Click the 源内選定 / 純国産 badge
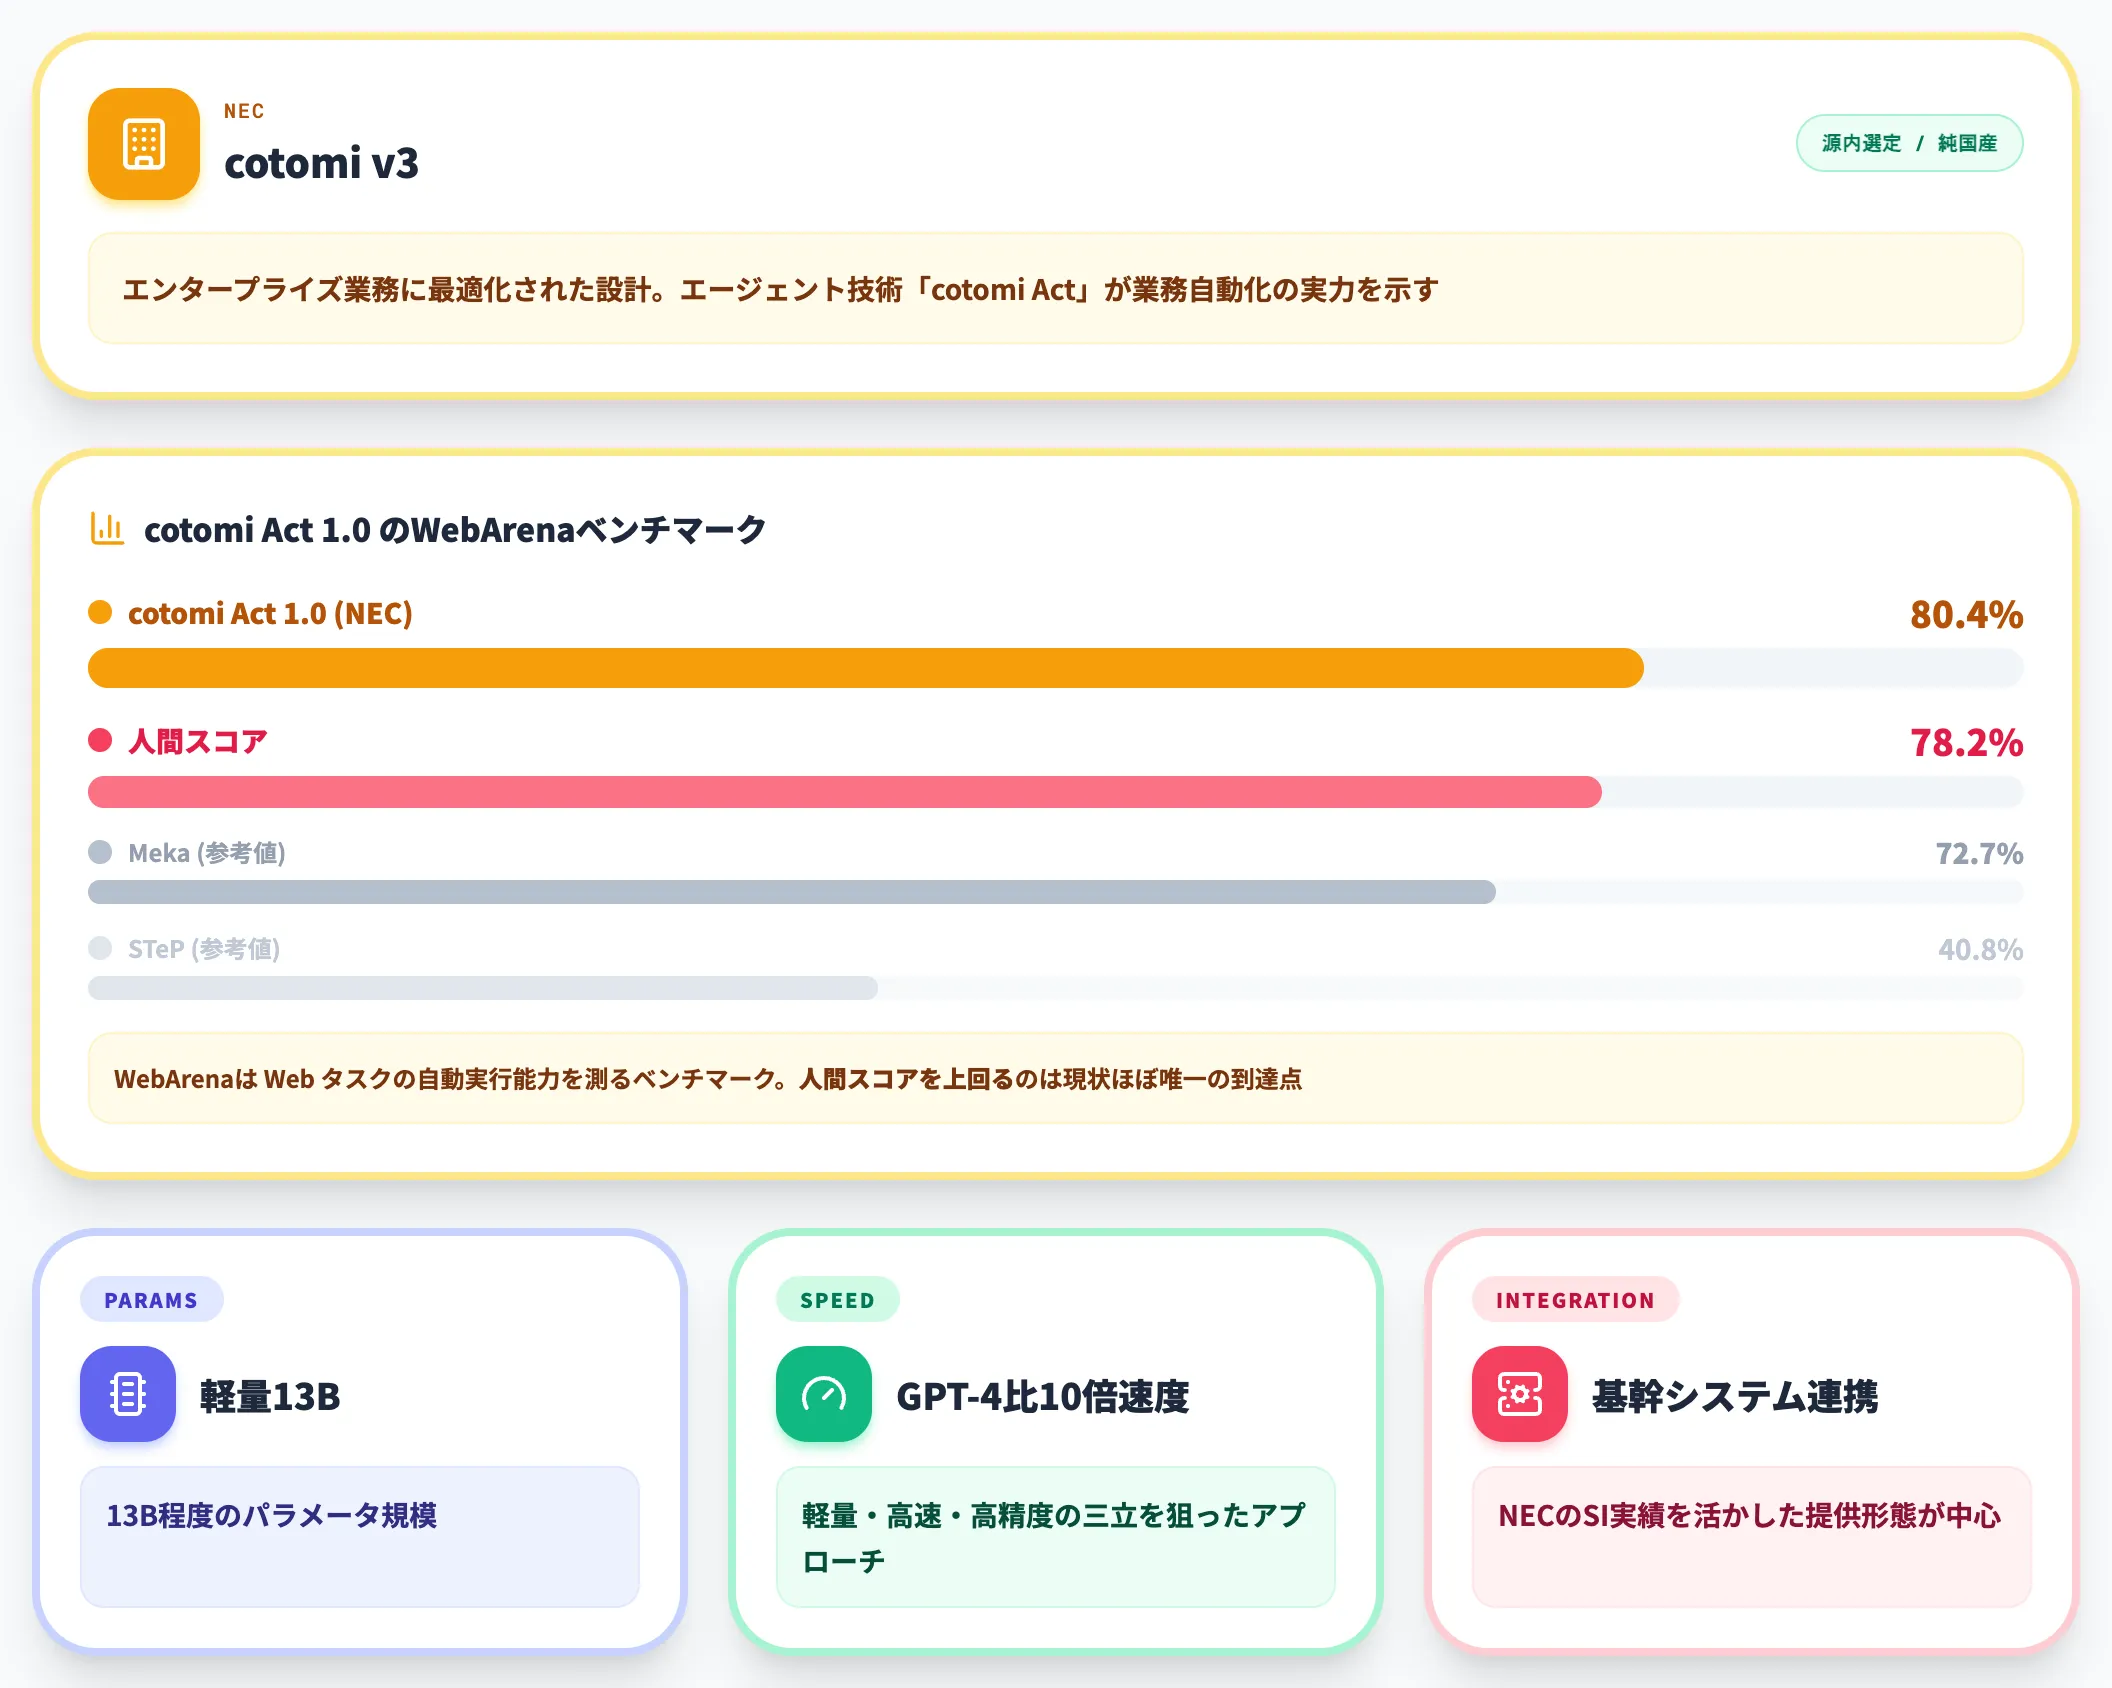2112x1688 pixels. 1910,143
